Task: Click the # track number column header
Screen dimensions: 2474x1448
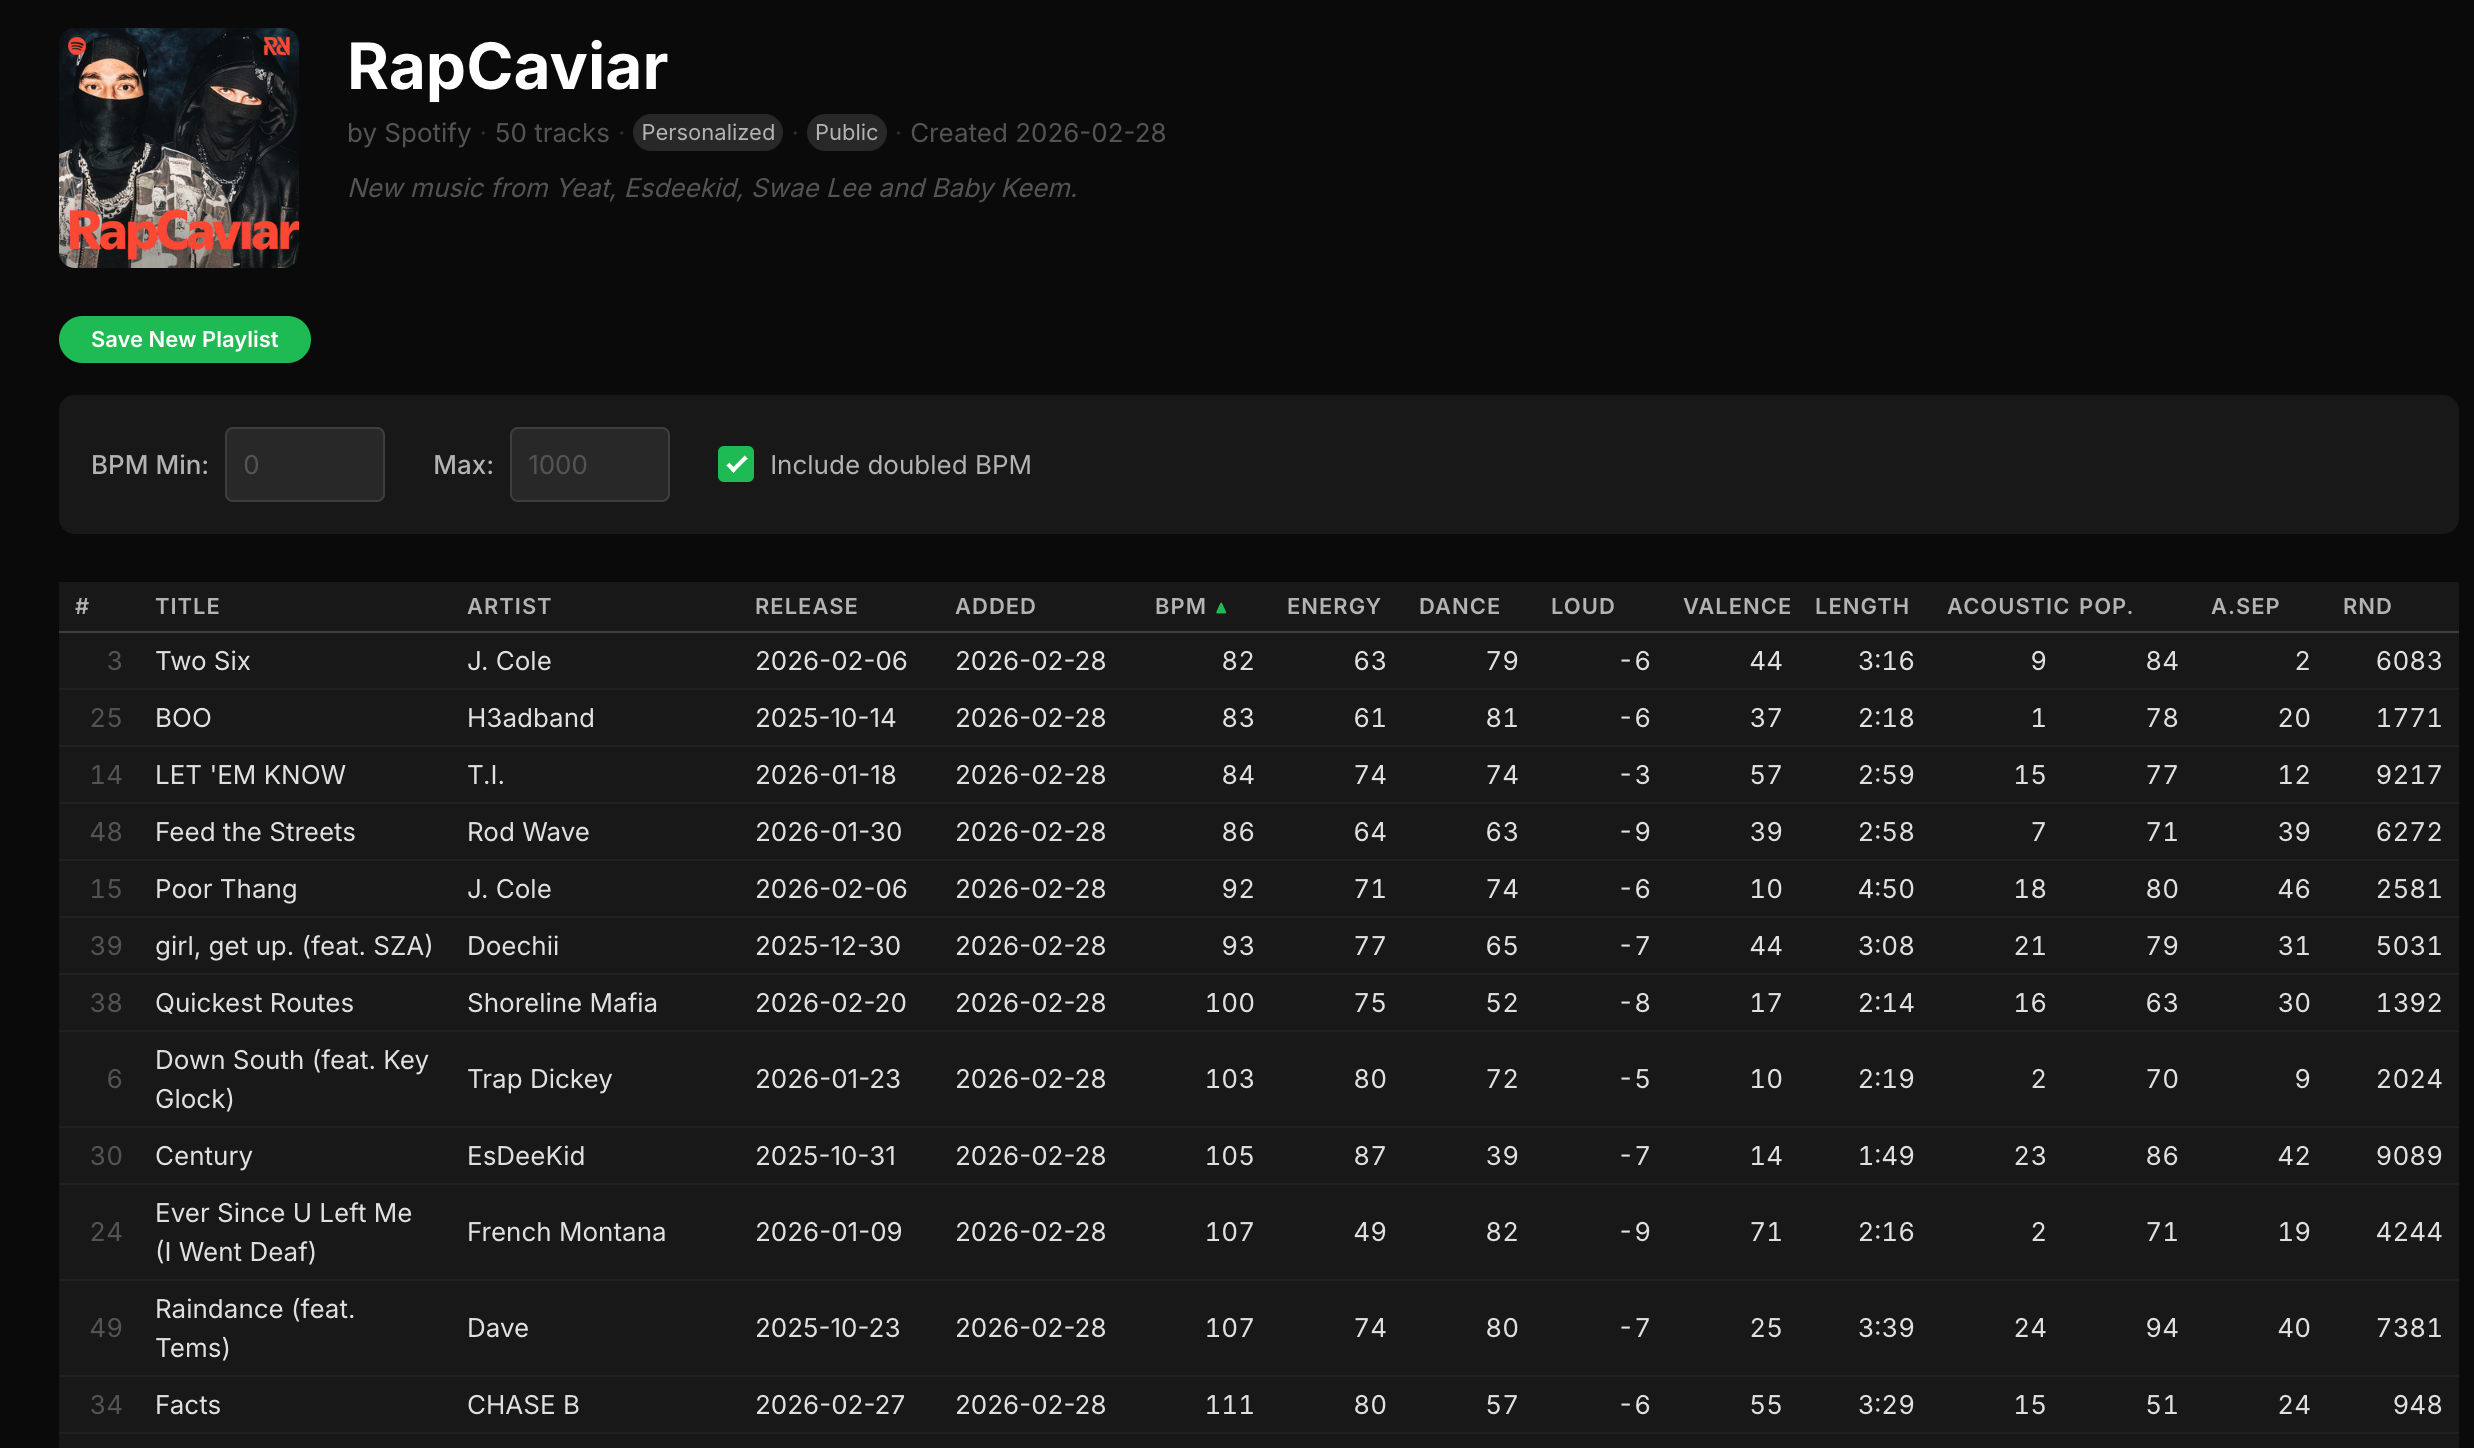Action: pos(82,607)
